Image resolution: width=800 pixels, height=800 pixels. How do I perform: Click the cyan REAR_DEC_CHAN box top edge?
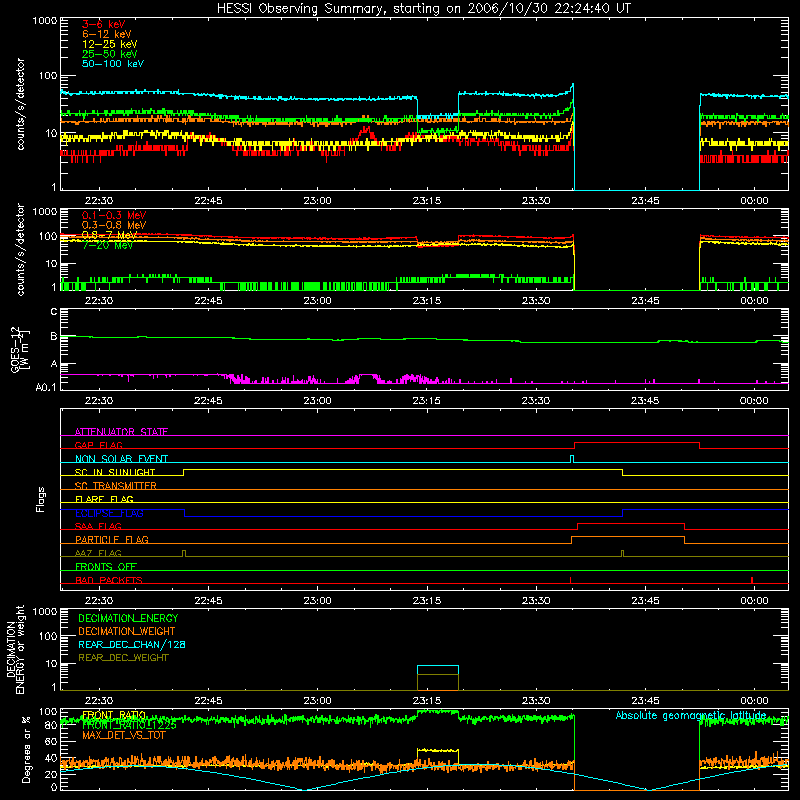[438, 666]
